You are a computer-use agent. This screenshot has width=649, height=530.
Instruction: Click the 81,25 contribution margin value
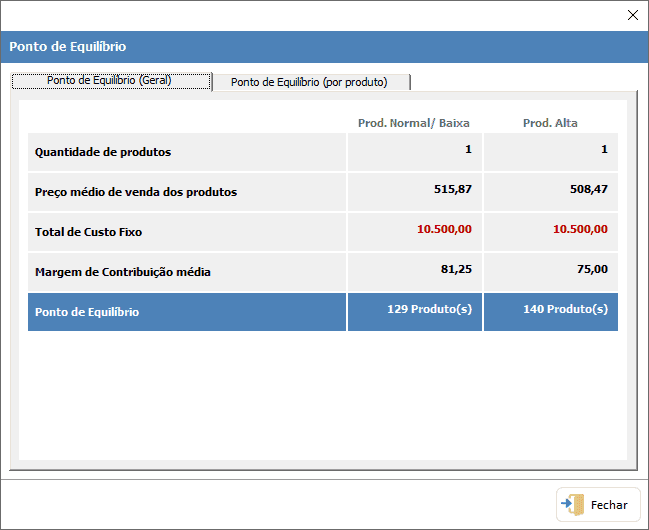[456, 269]
